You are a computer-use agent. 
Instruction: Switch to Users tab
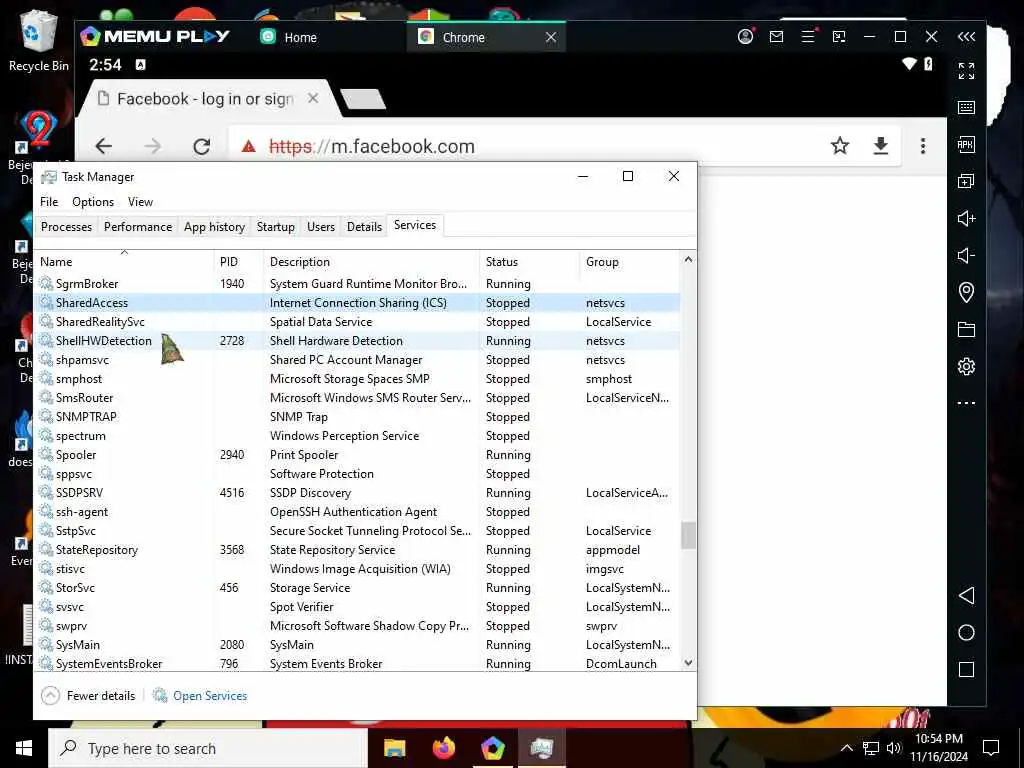(321, 227)
